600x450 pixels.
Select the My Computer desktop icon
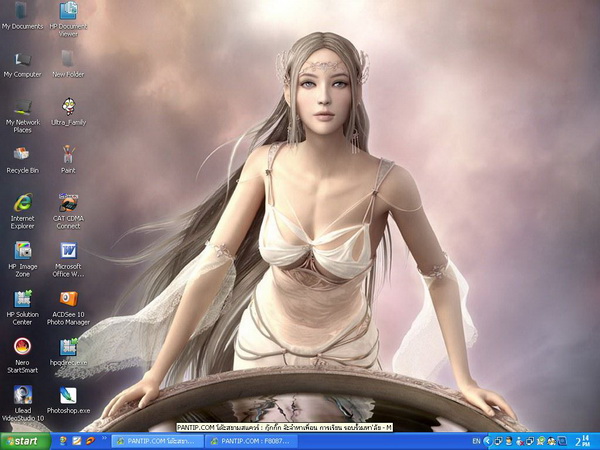click(22, 64)
